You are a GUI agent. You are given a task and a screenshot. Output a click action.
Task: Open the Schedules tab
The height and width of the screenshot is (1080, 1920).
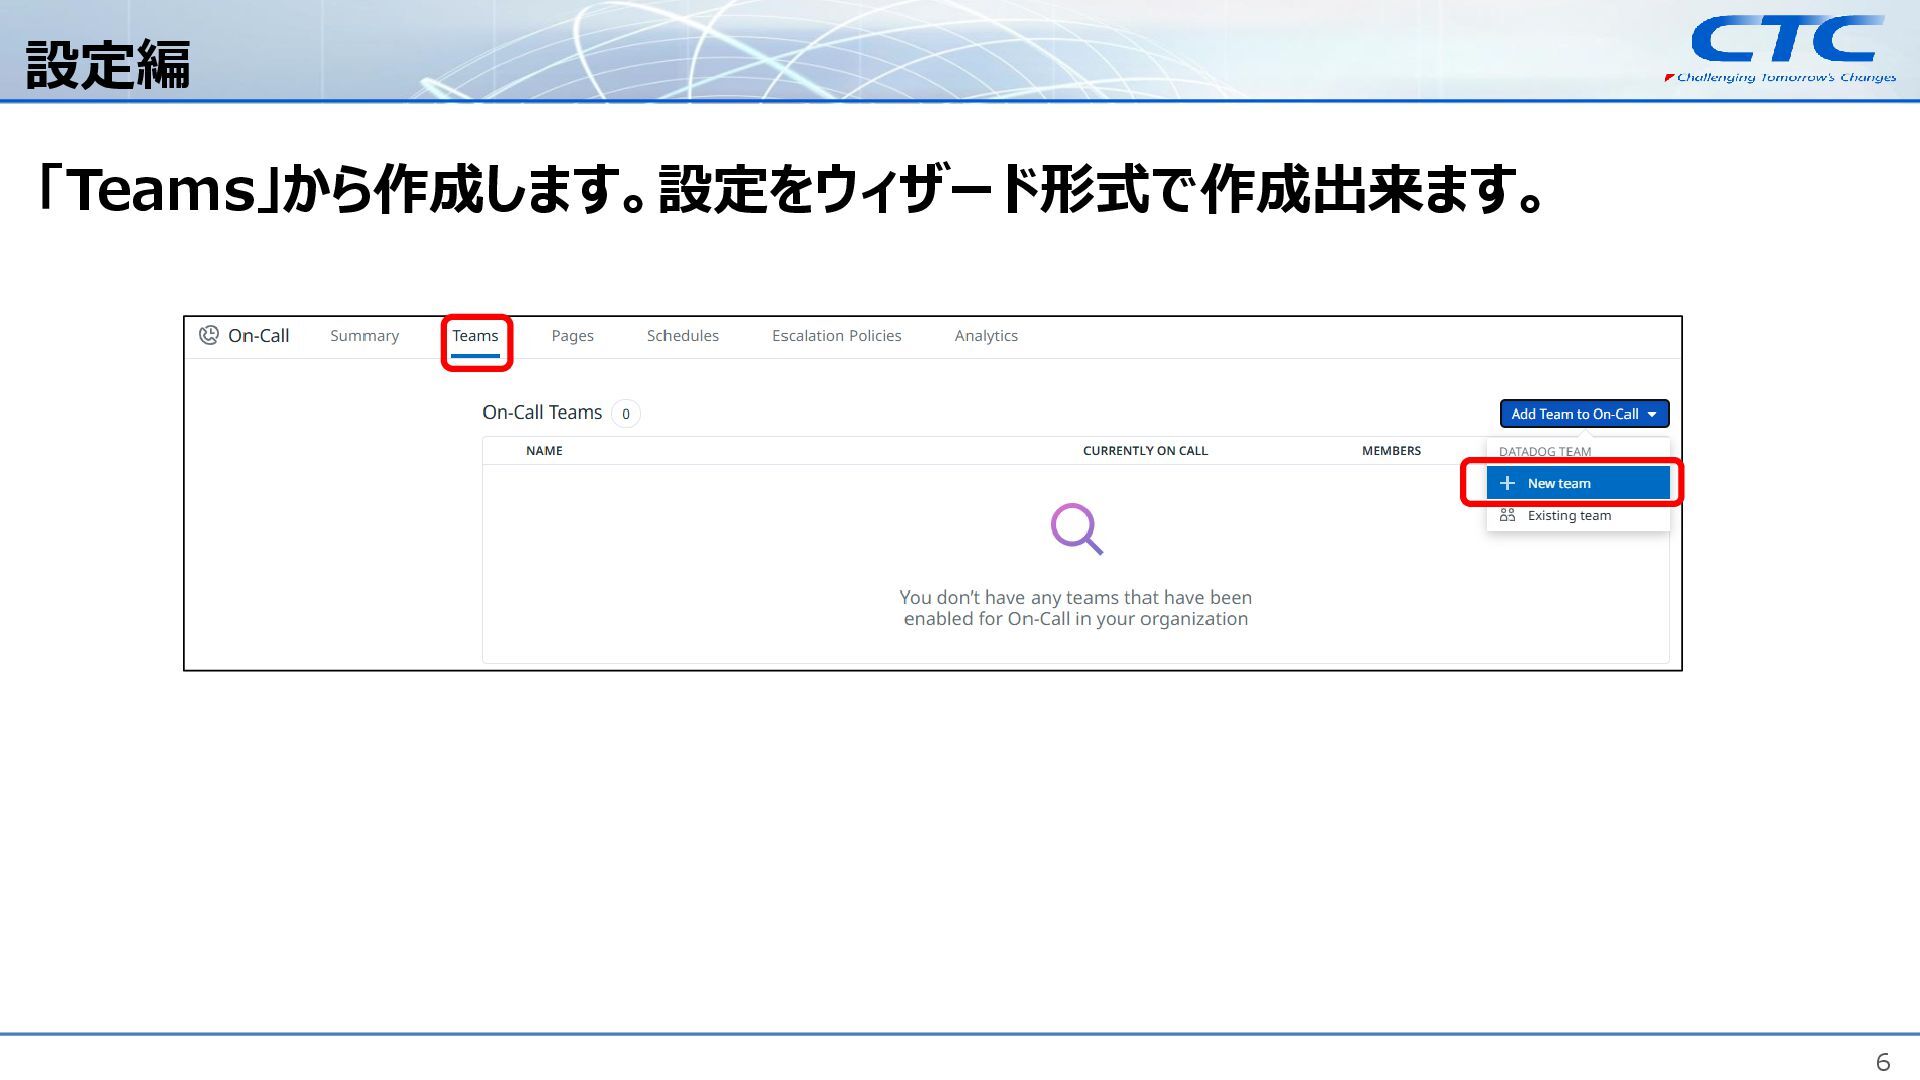[x=682, y=336]
